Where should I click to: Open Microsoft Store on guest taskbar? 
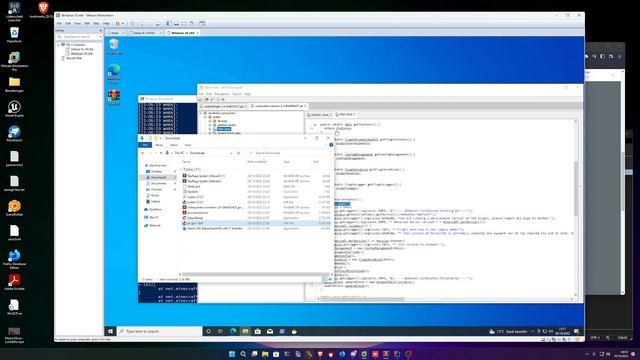258,331
